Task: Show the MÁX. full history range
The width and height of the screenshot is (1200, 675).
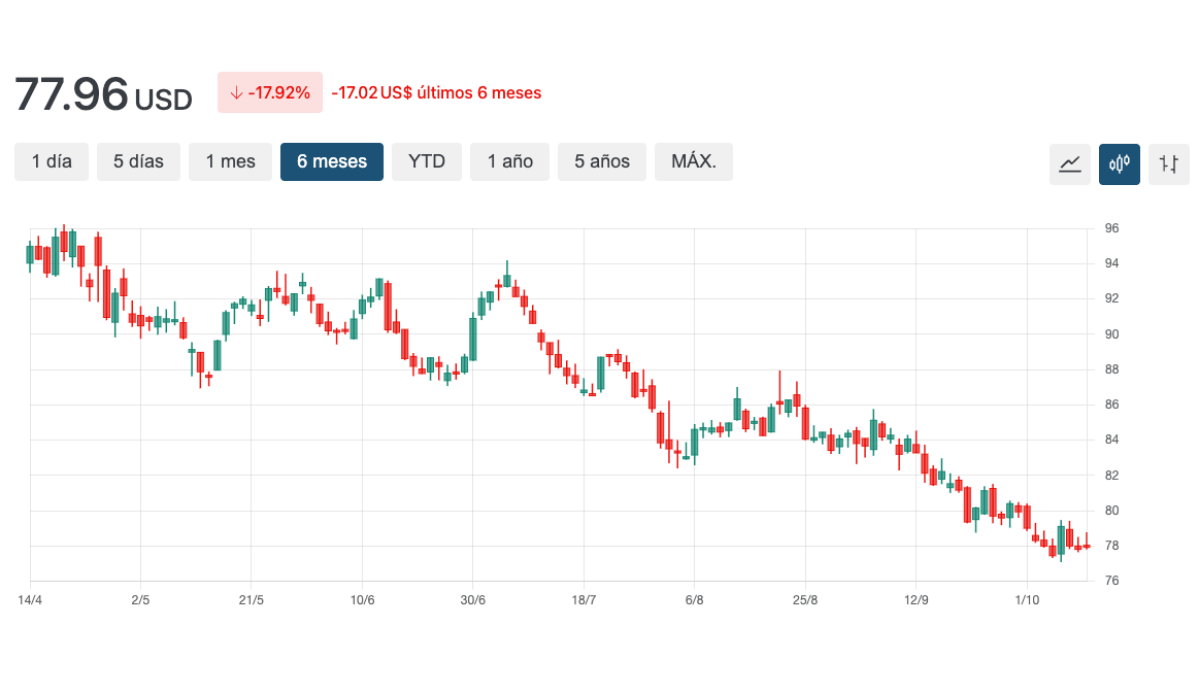Action: [x=694, y=161]
